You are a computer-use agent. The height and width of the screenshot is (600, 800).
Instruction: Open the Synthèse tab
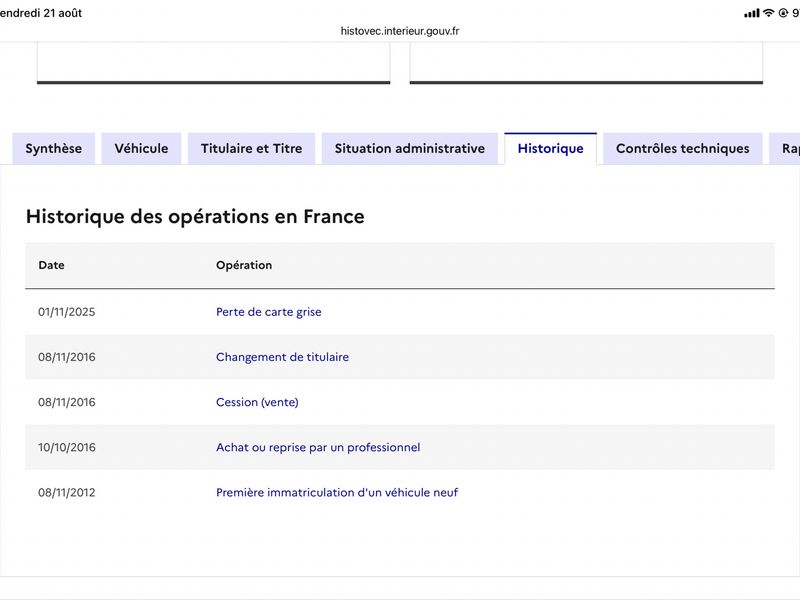[x=54, y=148]
